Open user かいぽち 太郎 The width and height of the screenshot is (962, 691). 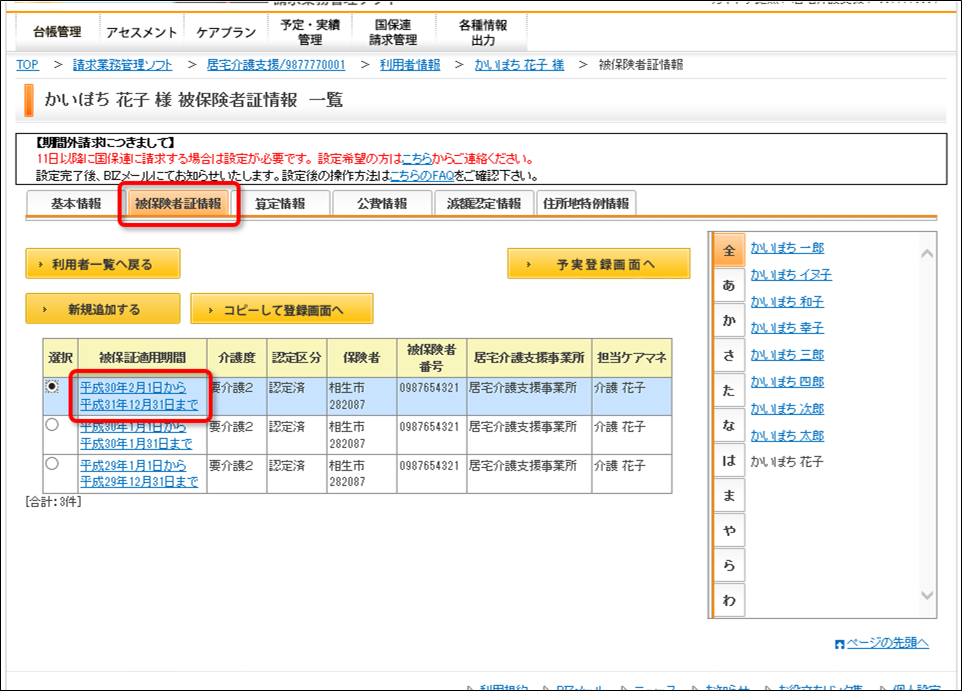click(787, 436)
